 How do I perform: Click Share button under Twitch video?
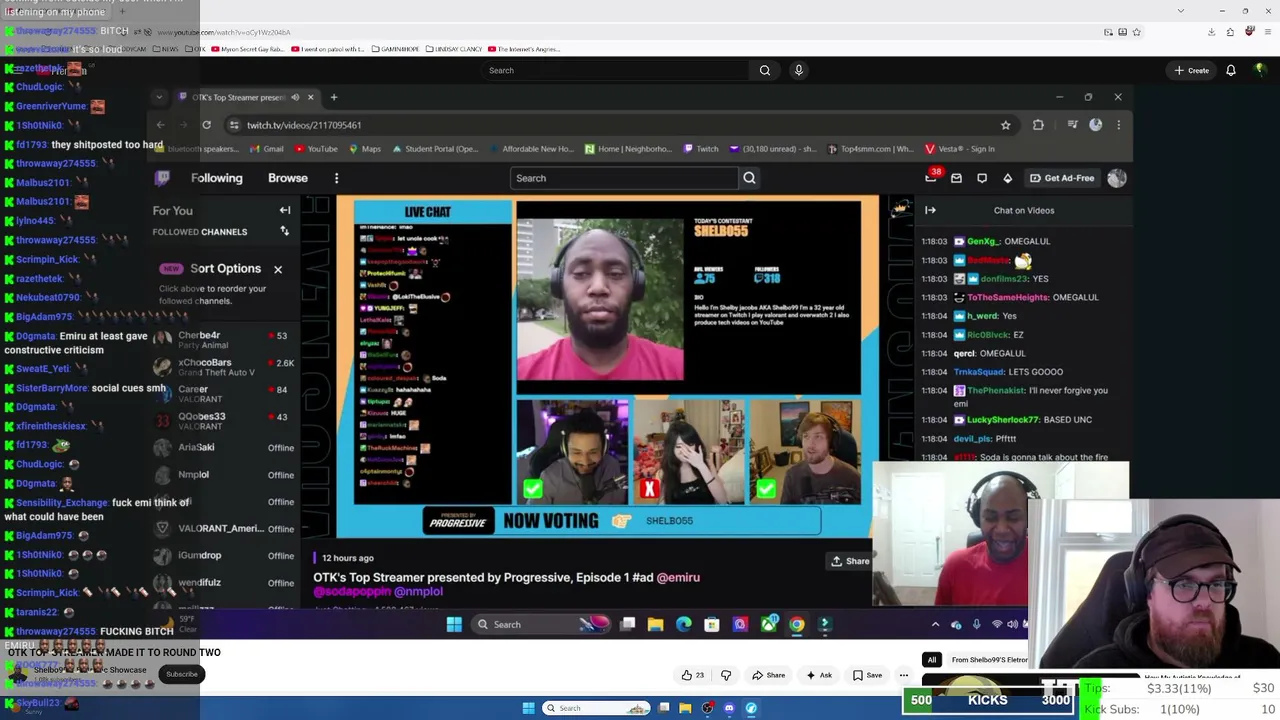point(850,561)
